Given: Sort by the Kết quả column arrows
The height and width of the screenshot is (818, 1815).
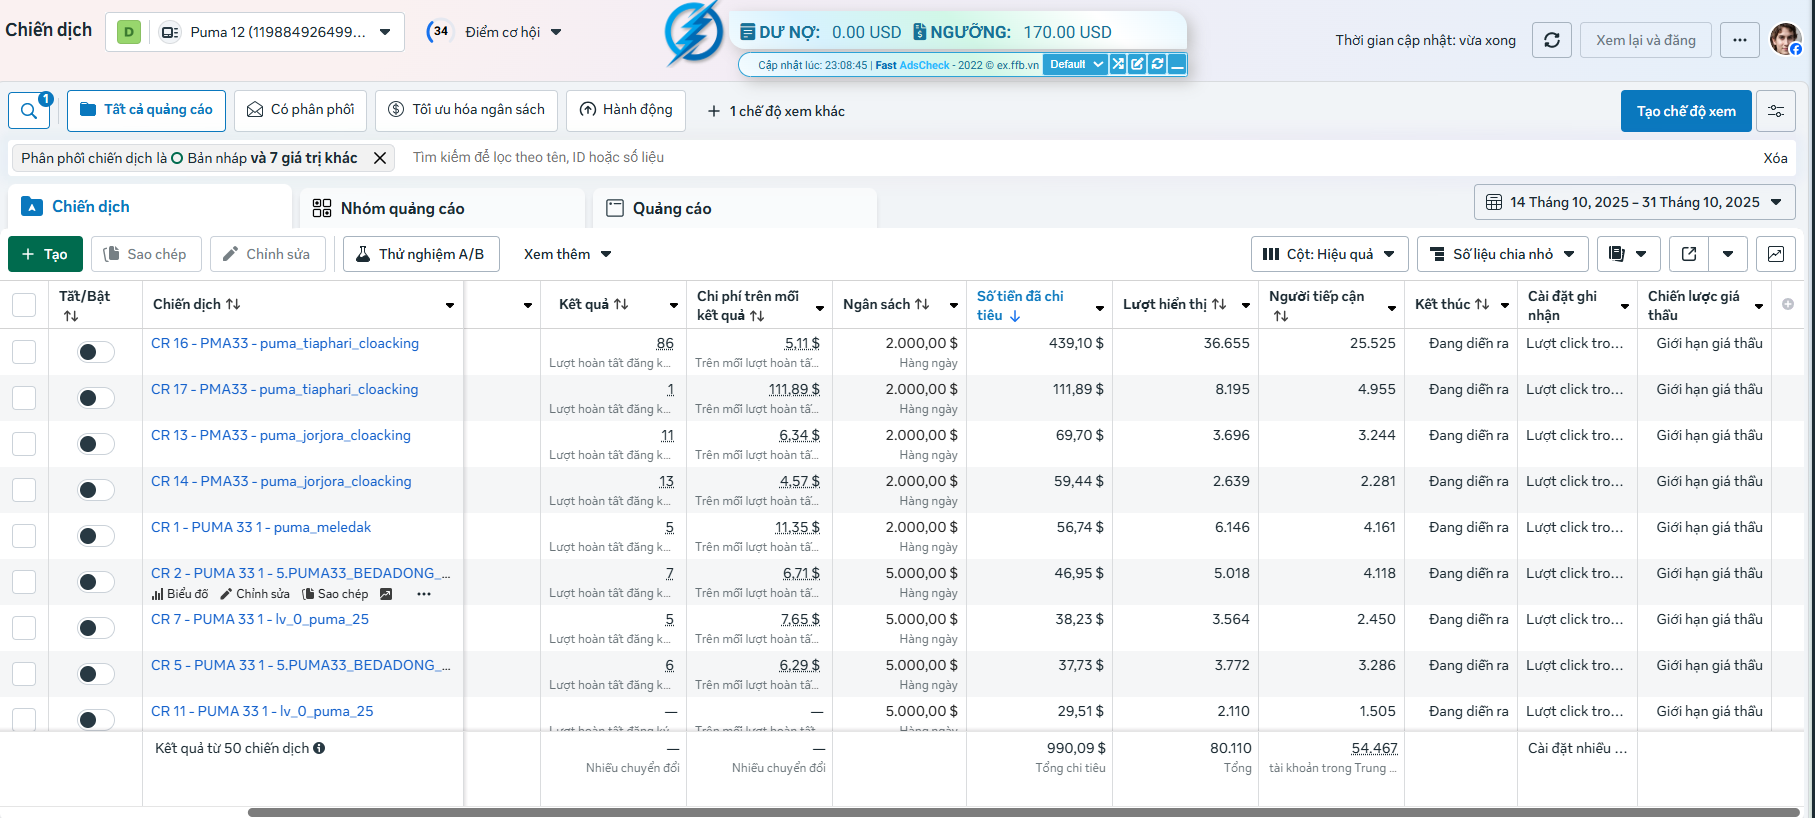Looking at the screenshot, I should tap(621, 304).
